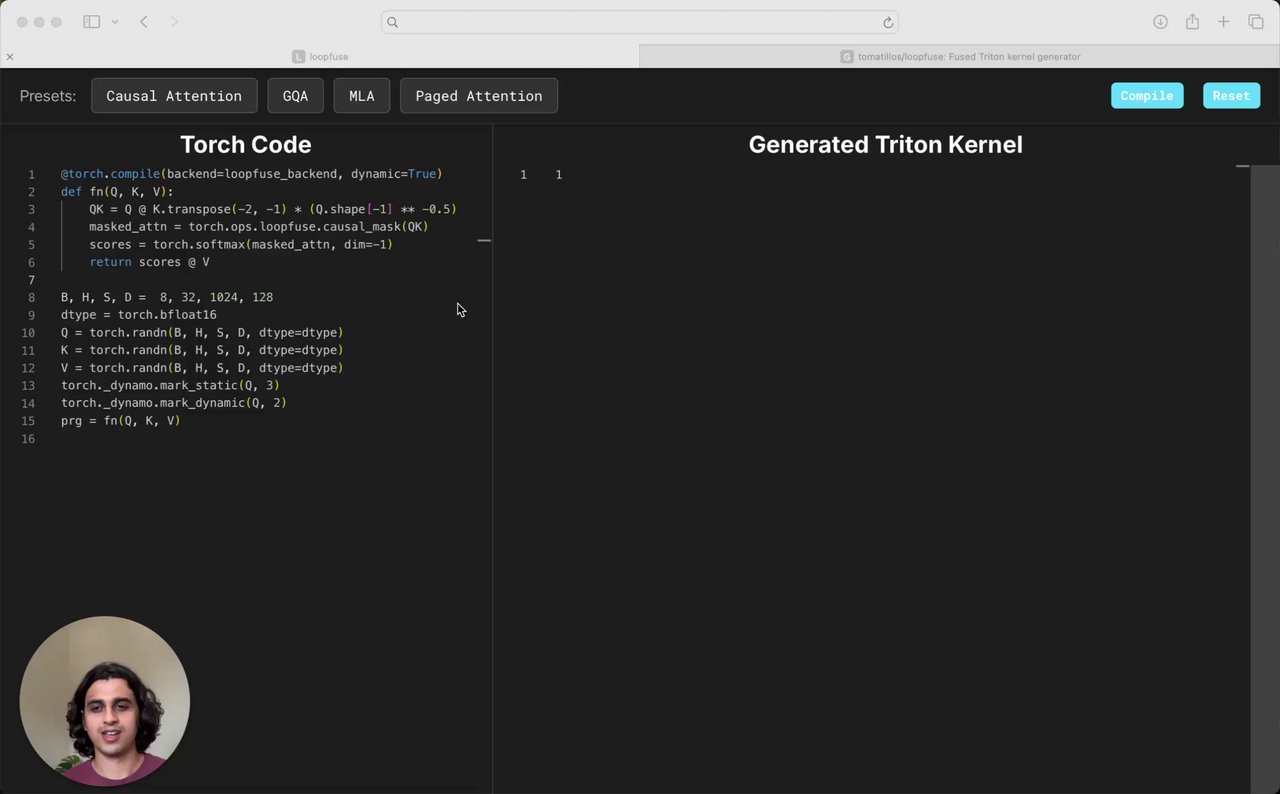Show tab overview icon
1280x794 pixels.
click(x=1256, y=22)
